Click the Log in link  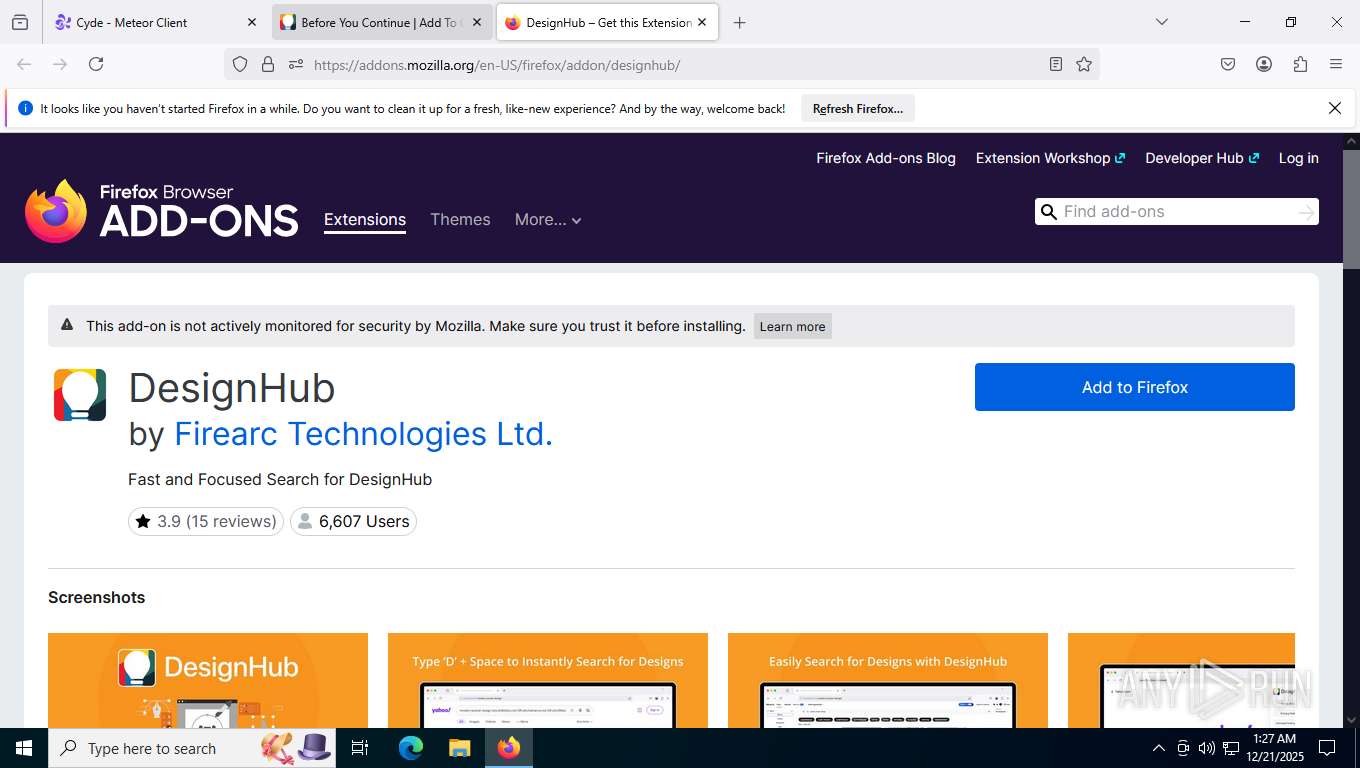point(1298,158)
